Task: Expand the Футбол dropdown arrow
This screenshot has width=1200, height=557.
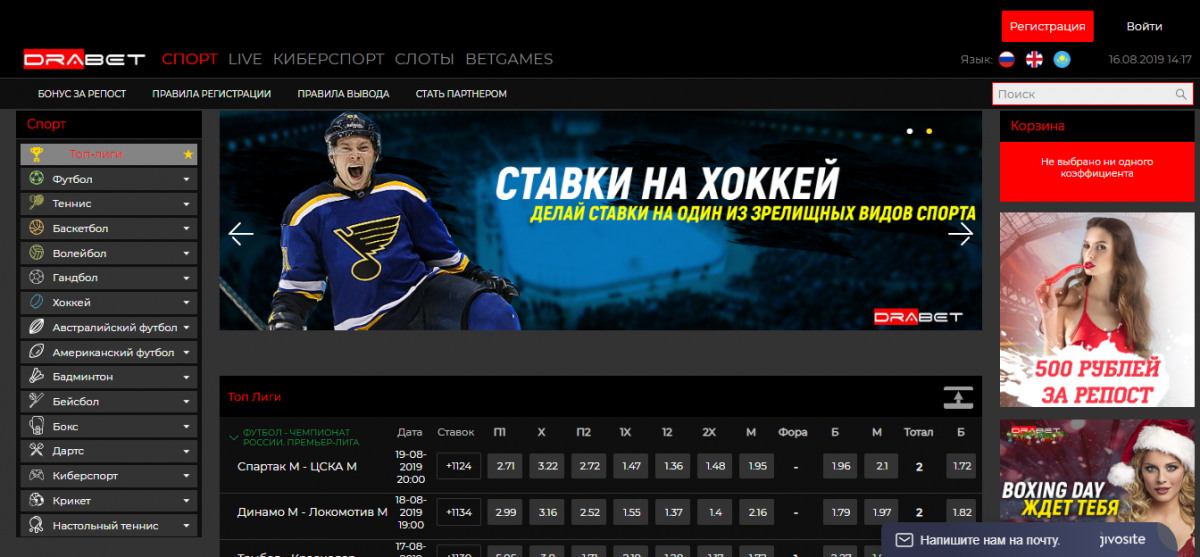Action: pyautogui.click(x=186, y=180)
